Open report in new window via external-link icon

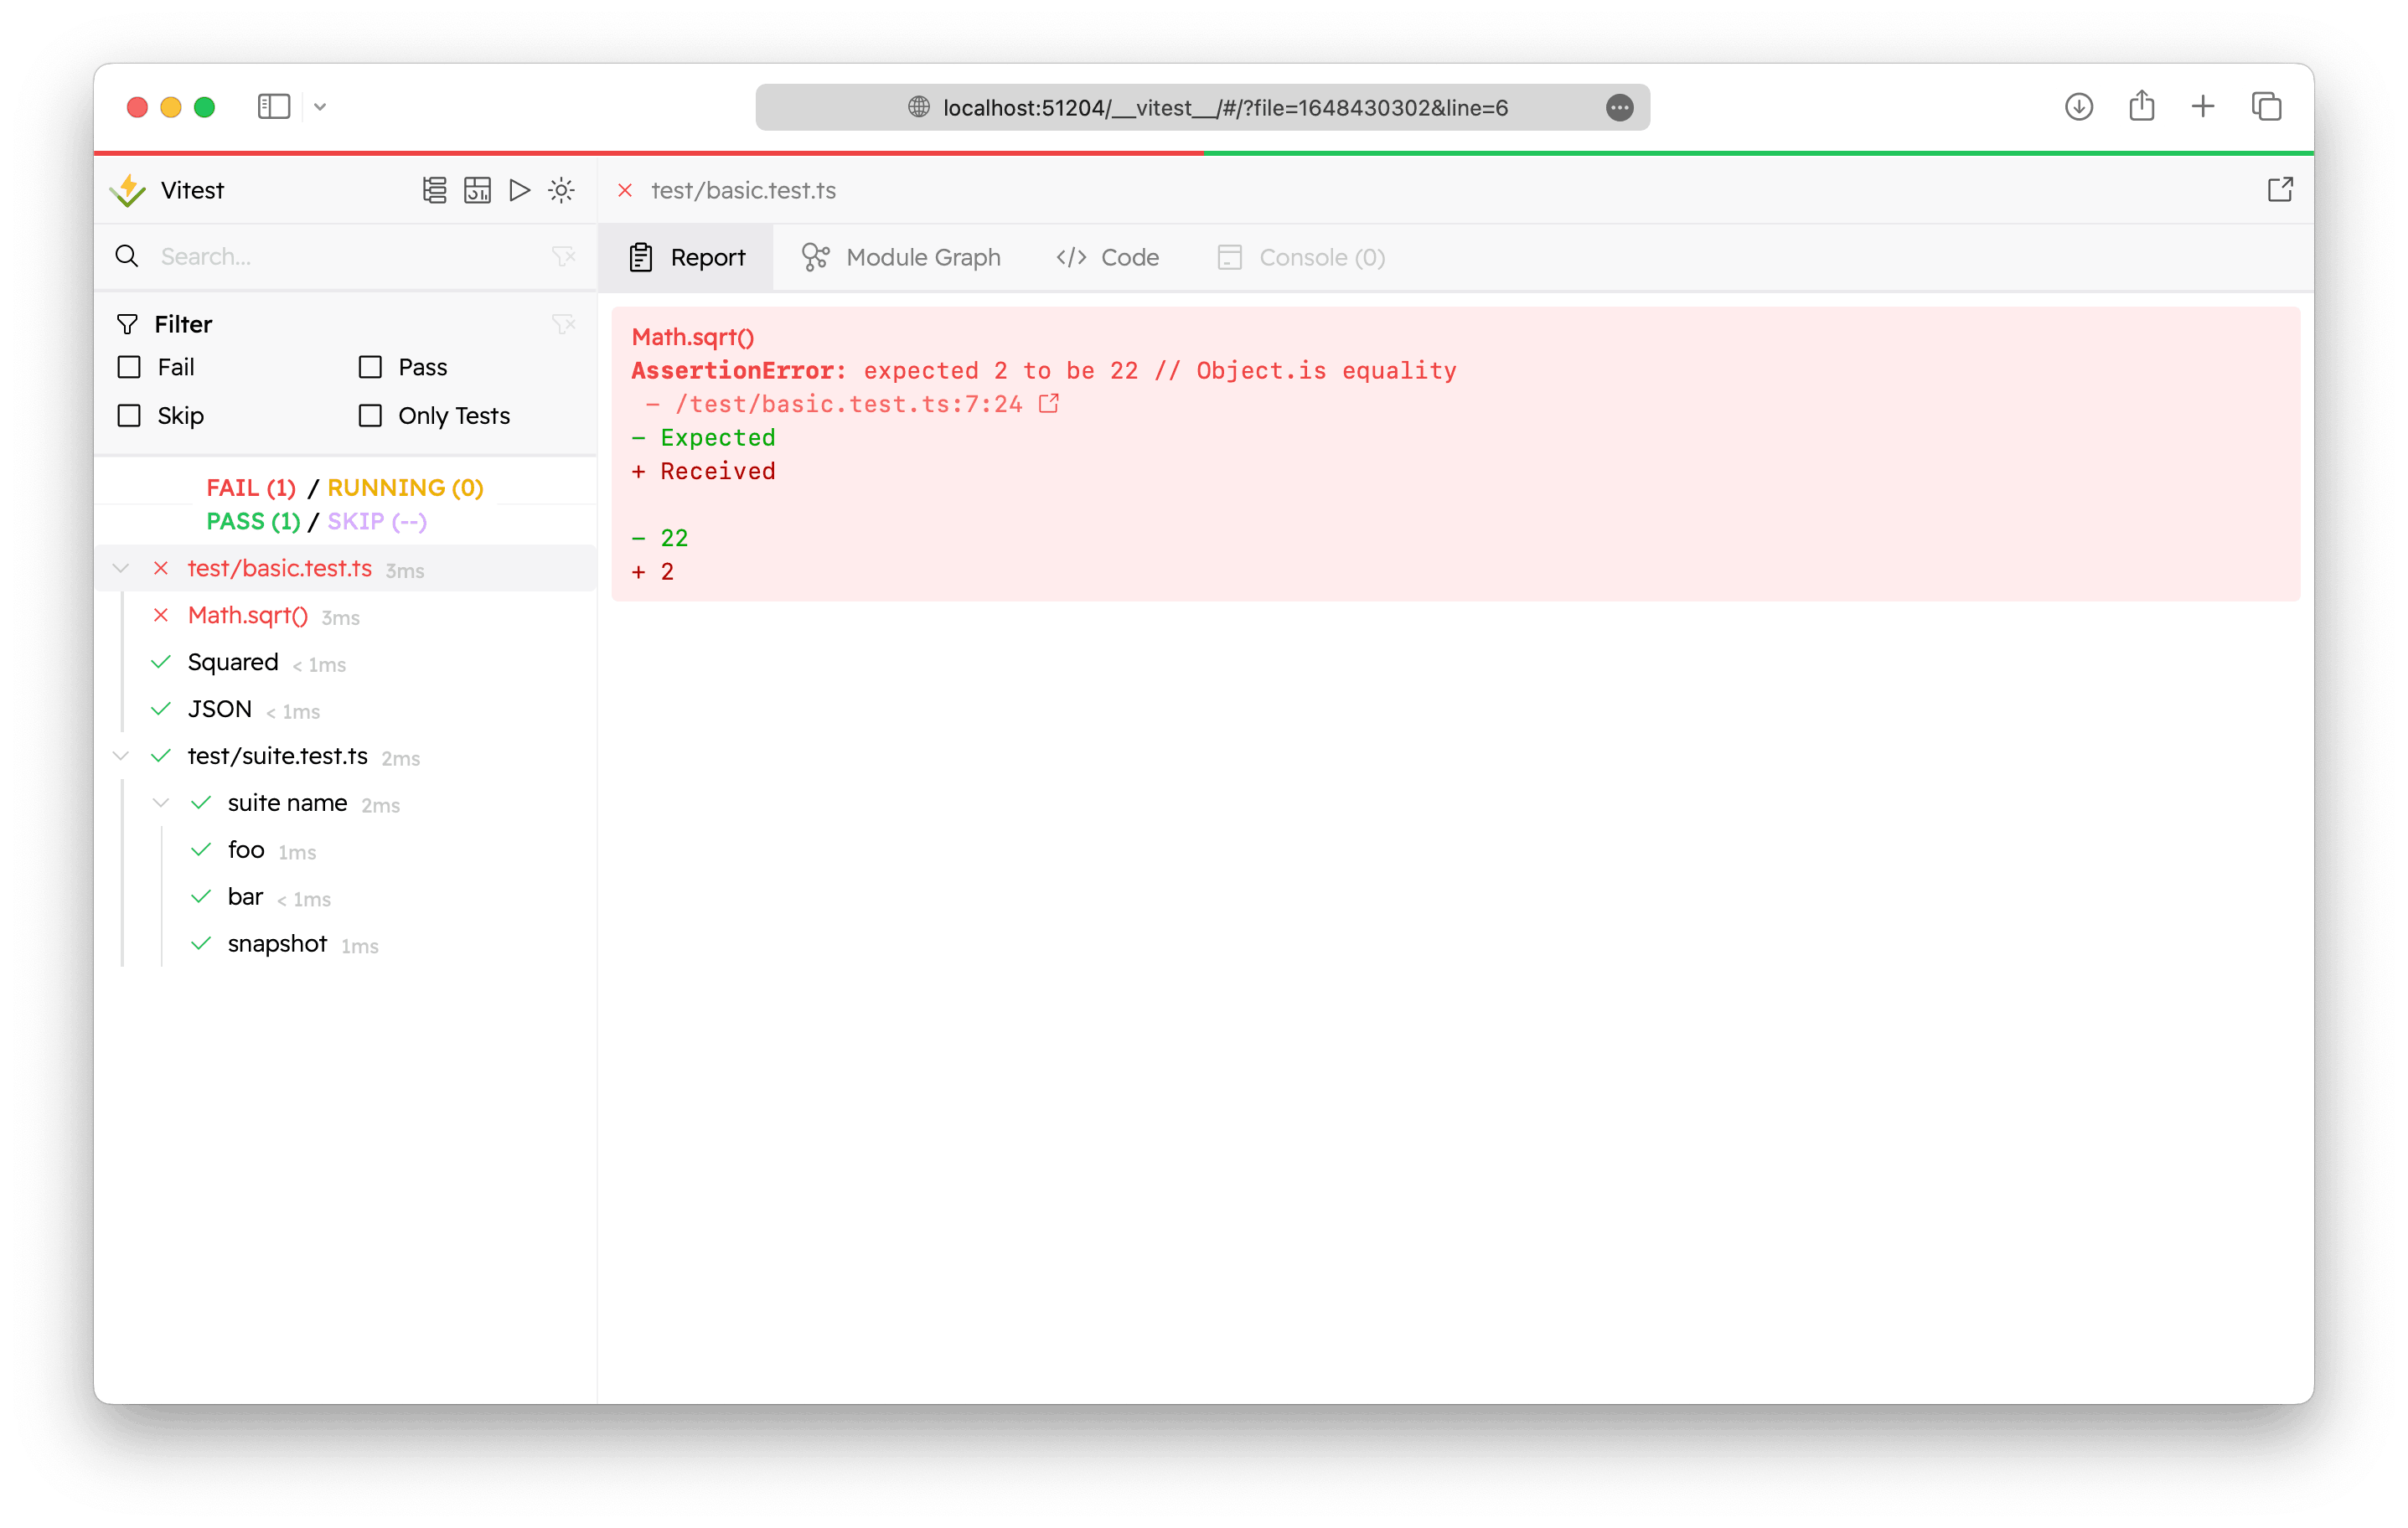(x=2280, y=189)
